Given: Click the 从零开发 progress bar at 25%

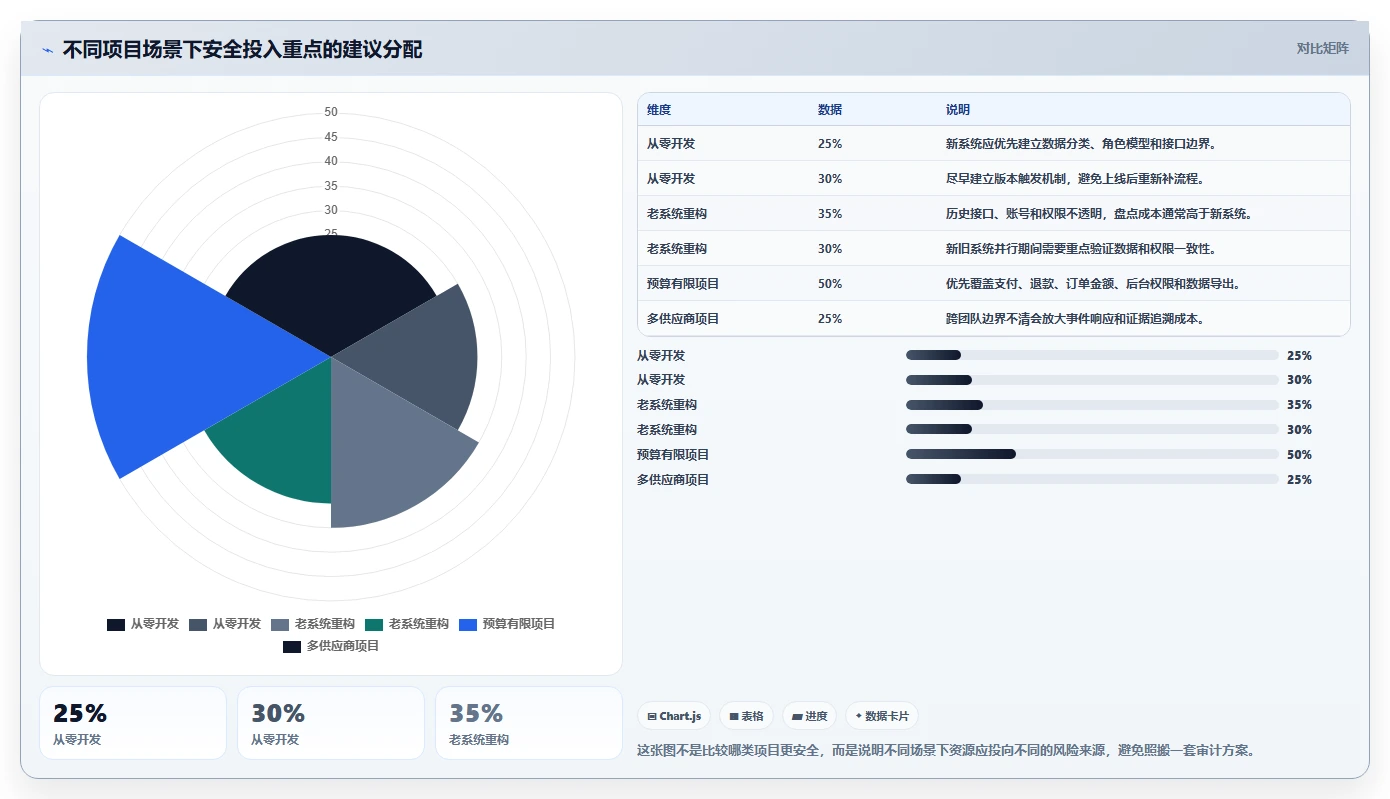Looking at the screenshot, I should (1092, 355).
